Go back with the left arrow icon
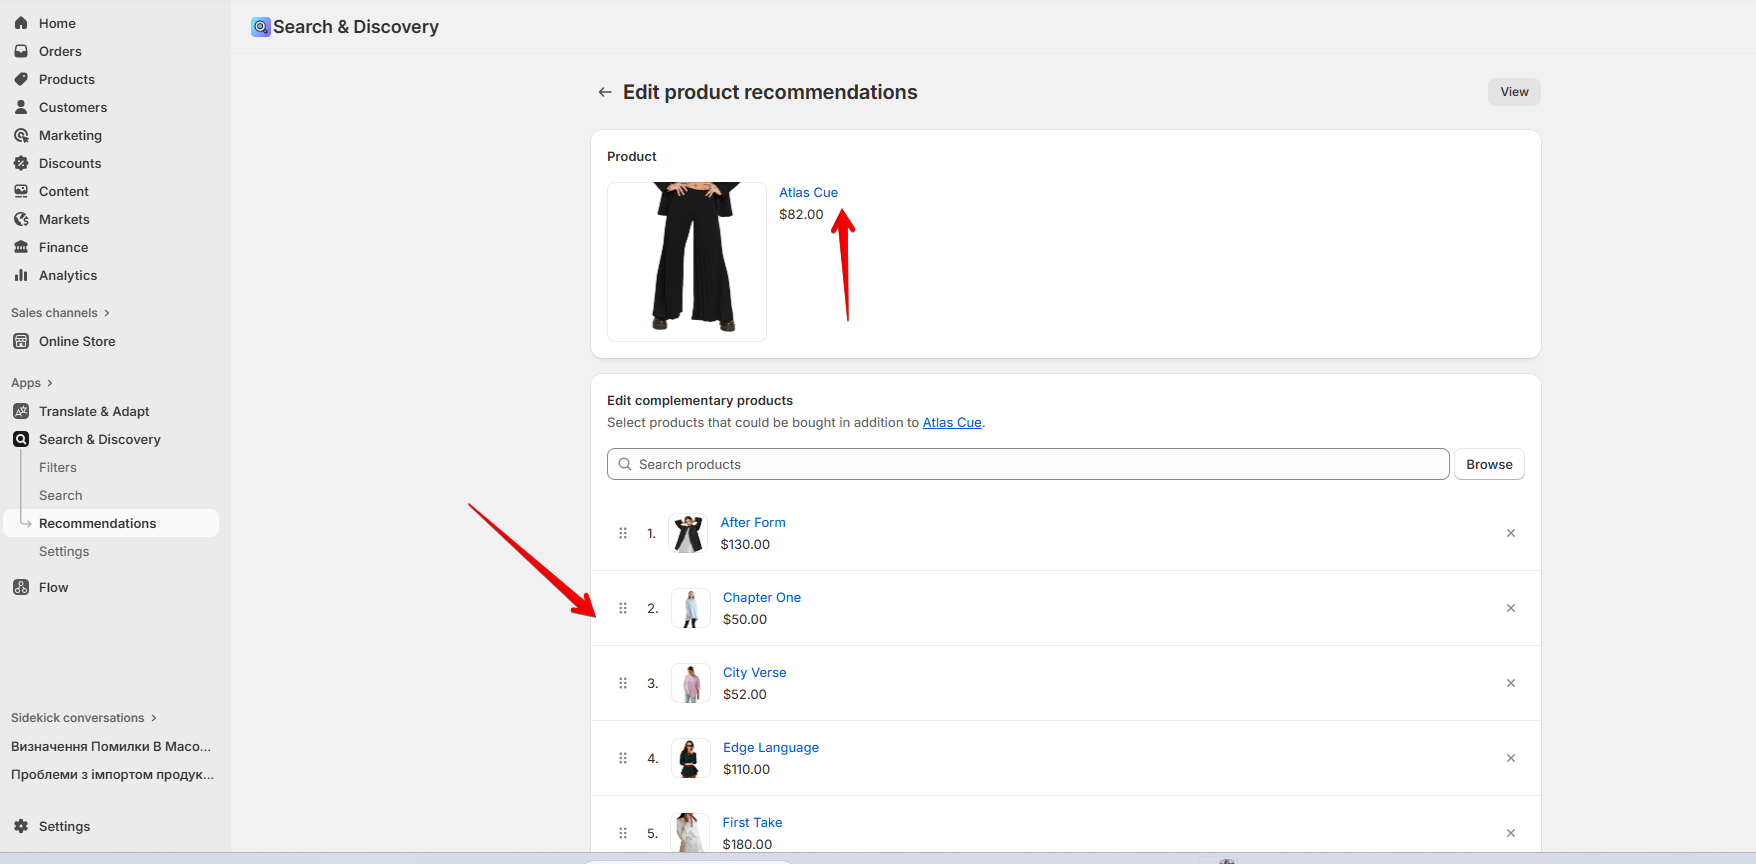1756x864 pixels. click(605, 92)
